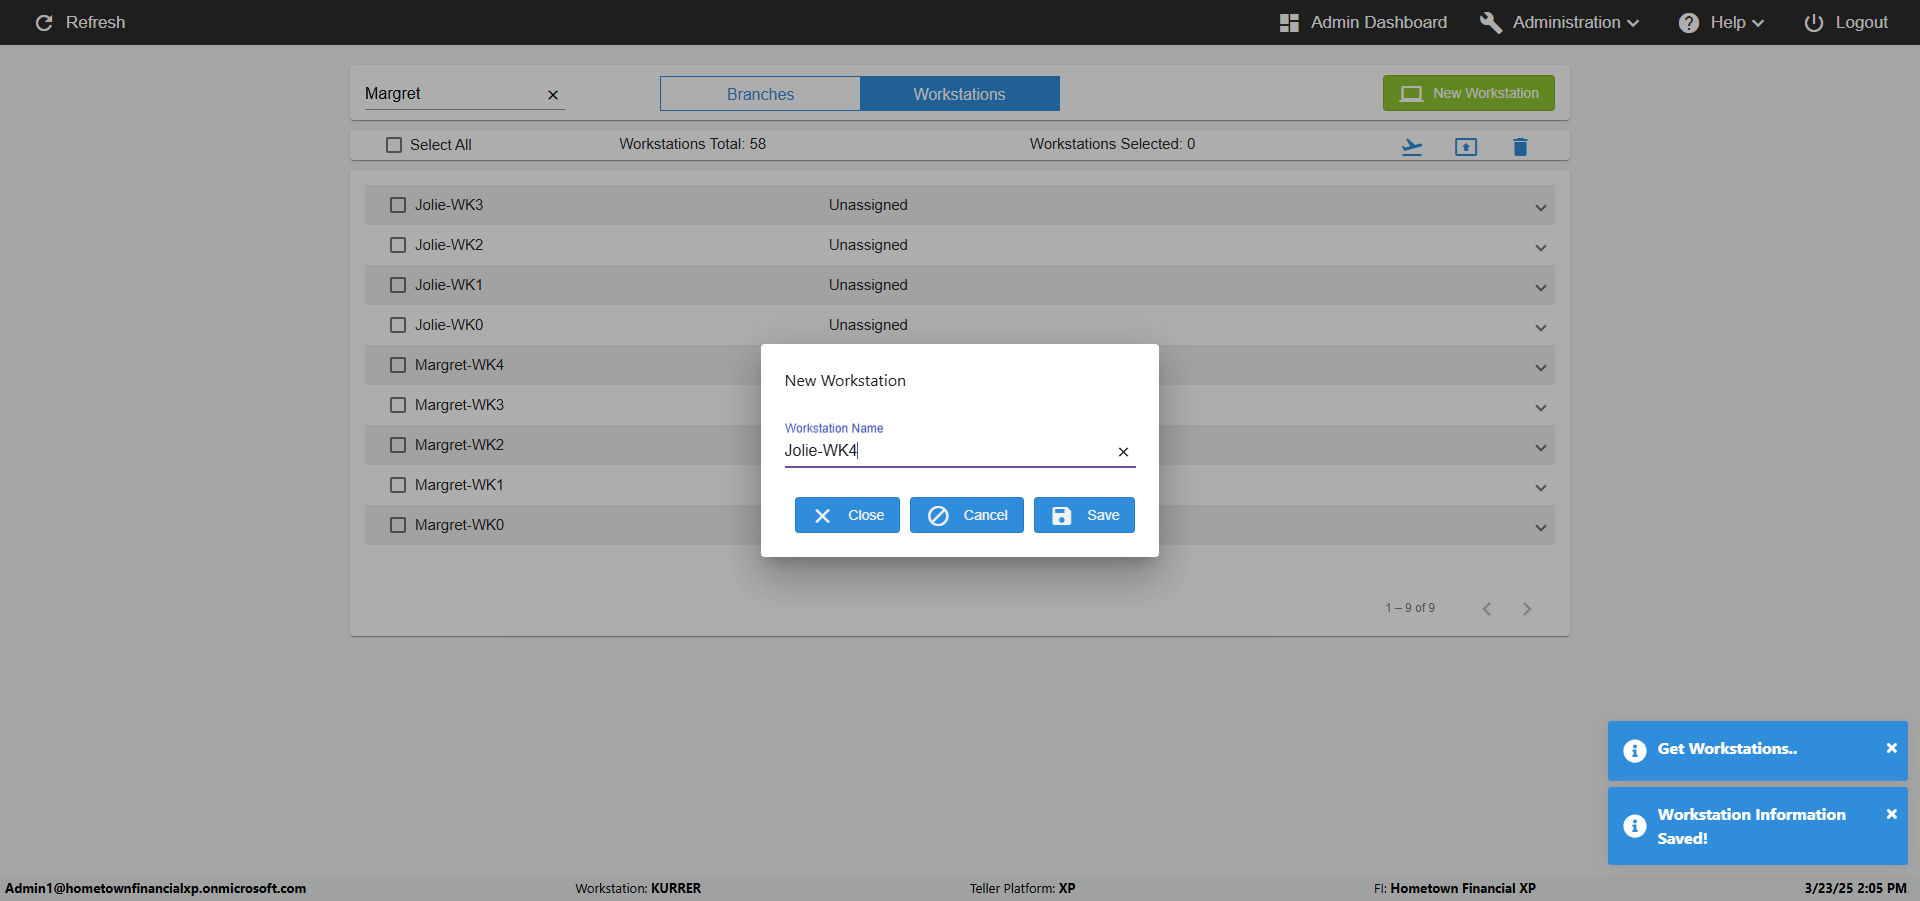The width and height of the screenshot is (1920, 901).
Task: Tick the checkbox for Jolie-WK3
Action: coord(398,205)
